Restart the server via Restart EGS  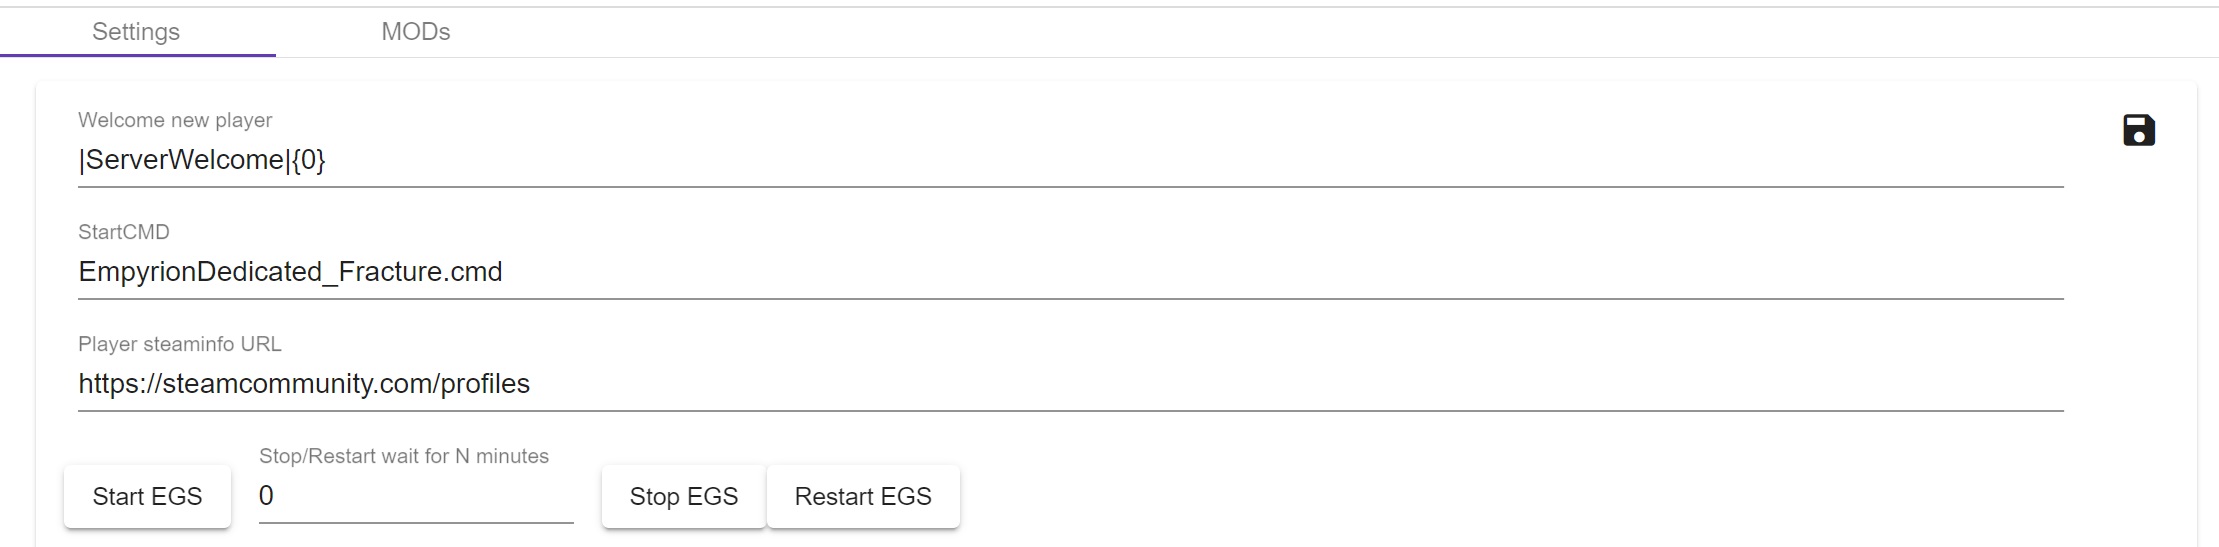pyautogui.click(x=863, y=496)
